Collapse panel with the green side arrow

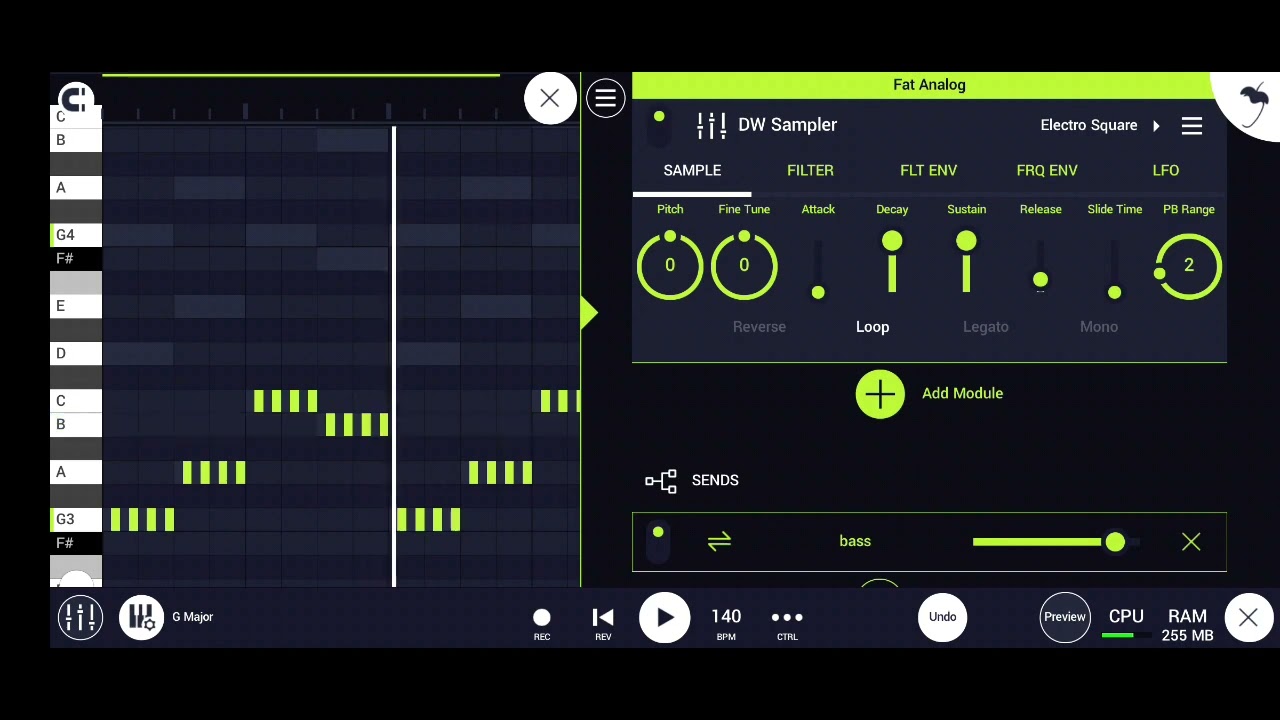pyautogui.click(x=589, y=313)
